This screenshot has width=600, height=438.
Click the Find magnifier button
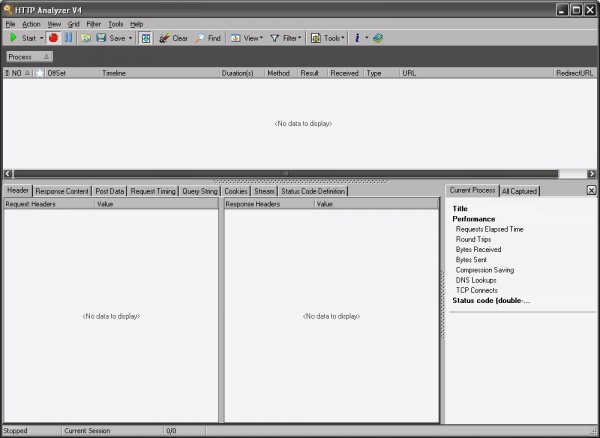pyautogui.click(x=208, y=38)
